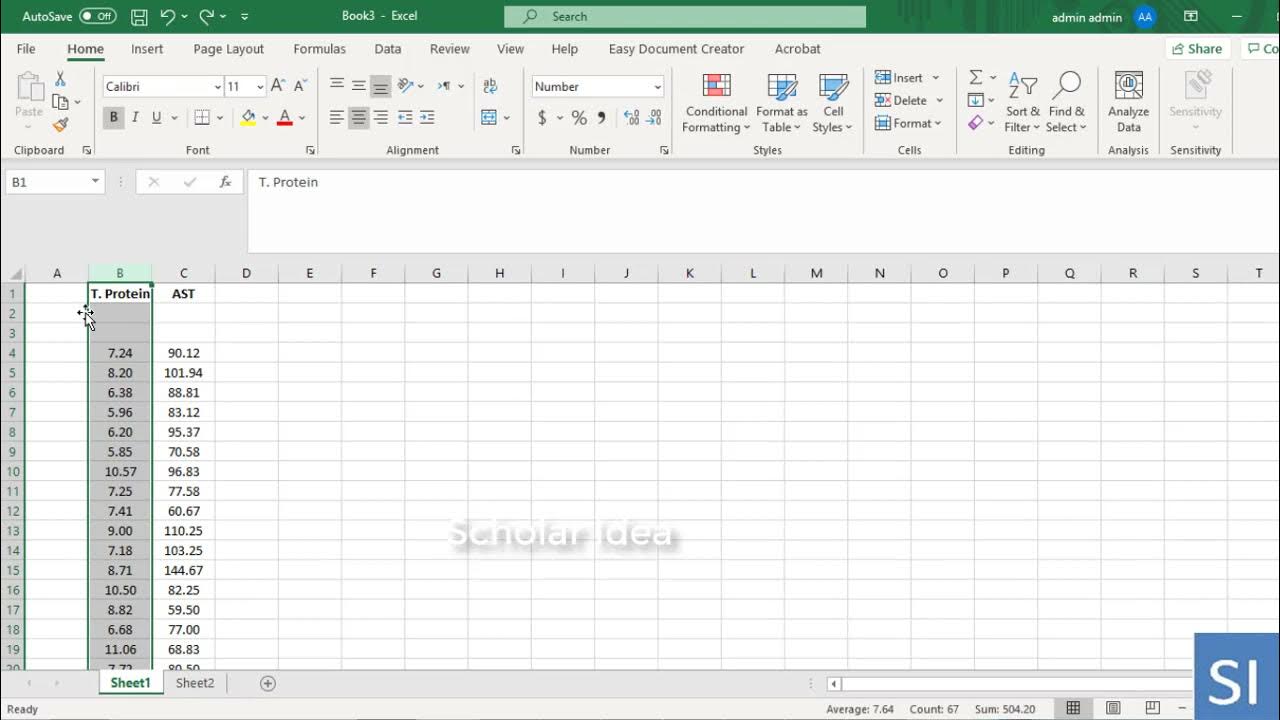Toggle Underline formatting
The height and width of the screenshot is (720, 1280).
tap(156, 118)
